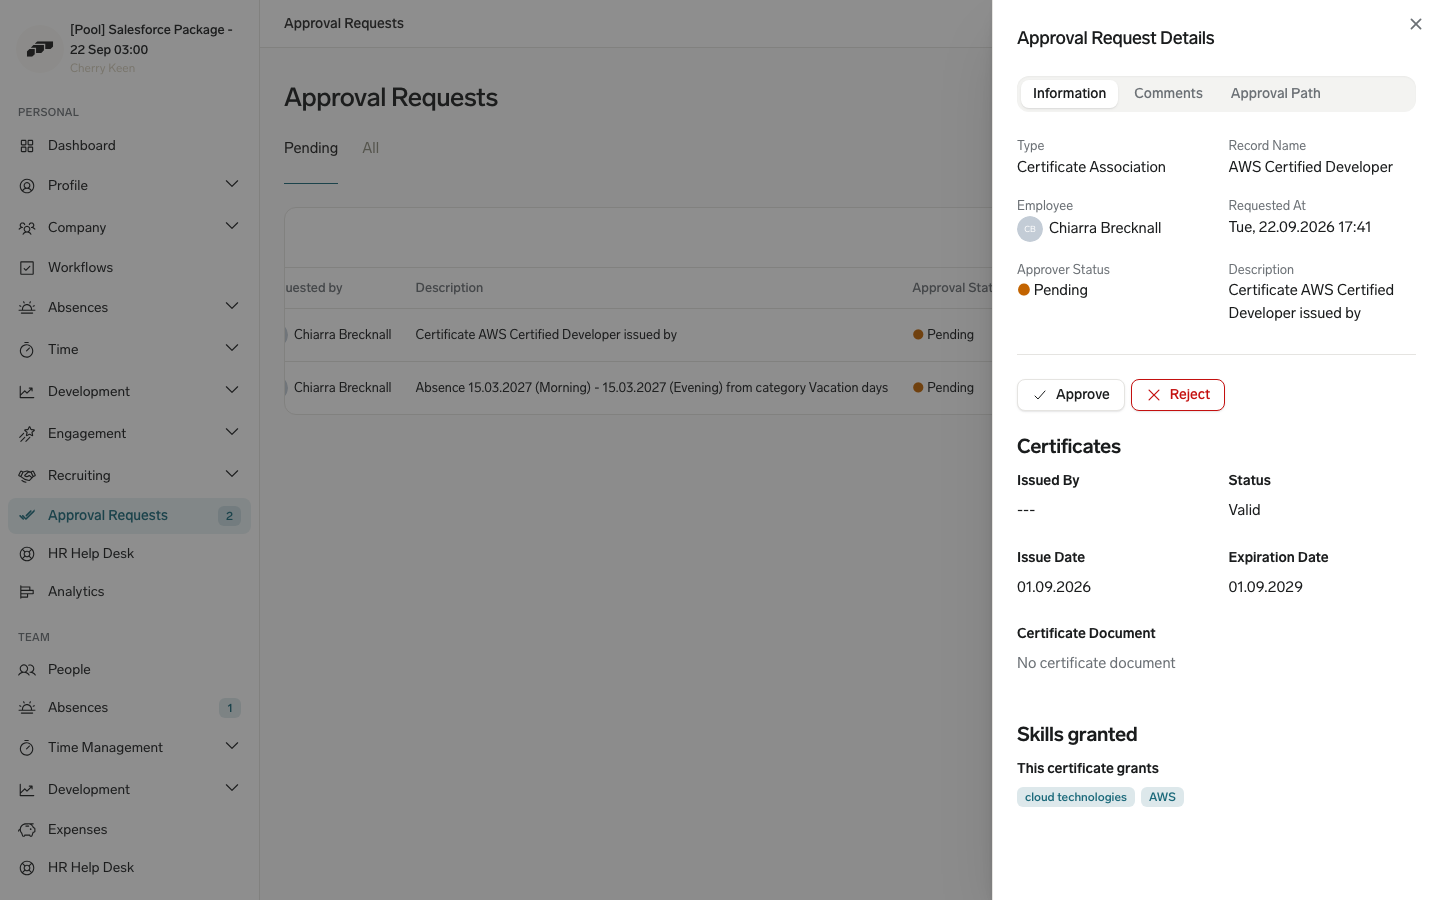The width and height of the screenshot is (1440, 900).
Task: Expand the Company menu chevron
Action: click(x=232, y=226)
